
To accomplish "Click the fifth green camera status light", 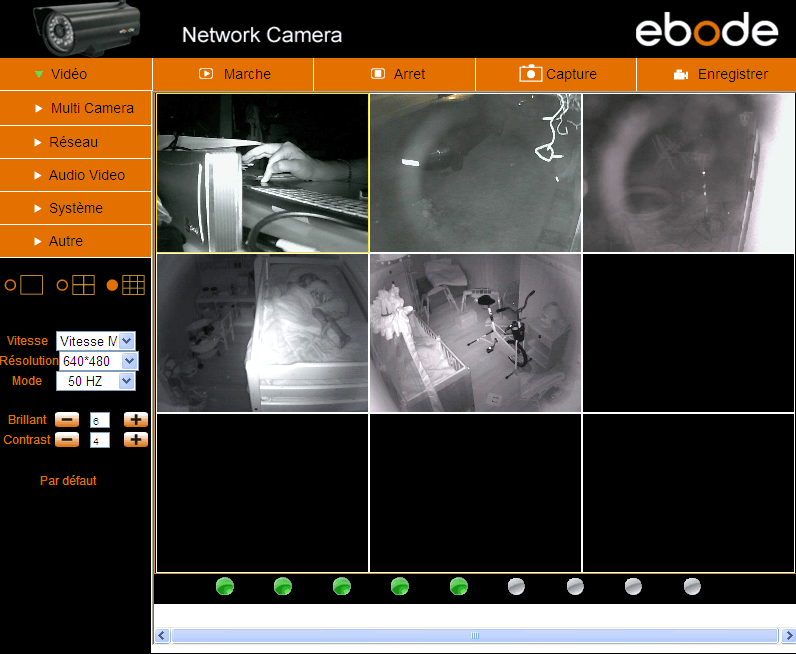I will 459,586.
